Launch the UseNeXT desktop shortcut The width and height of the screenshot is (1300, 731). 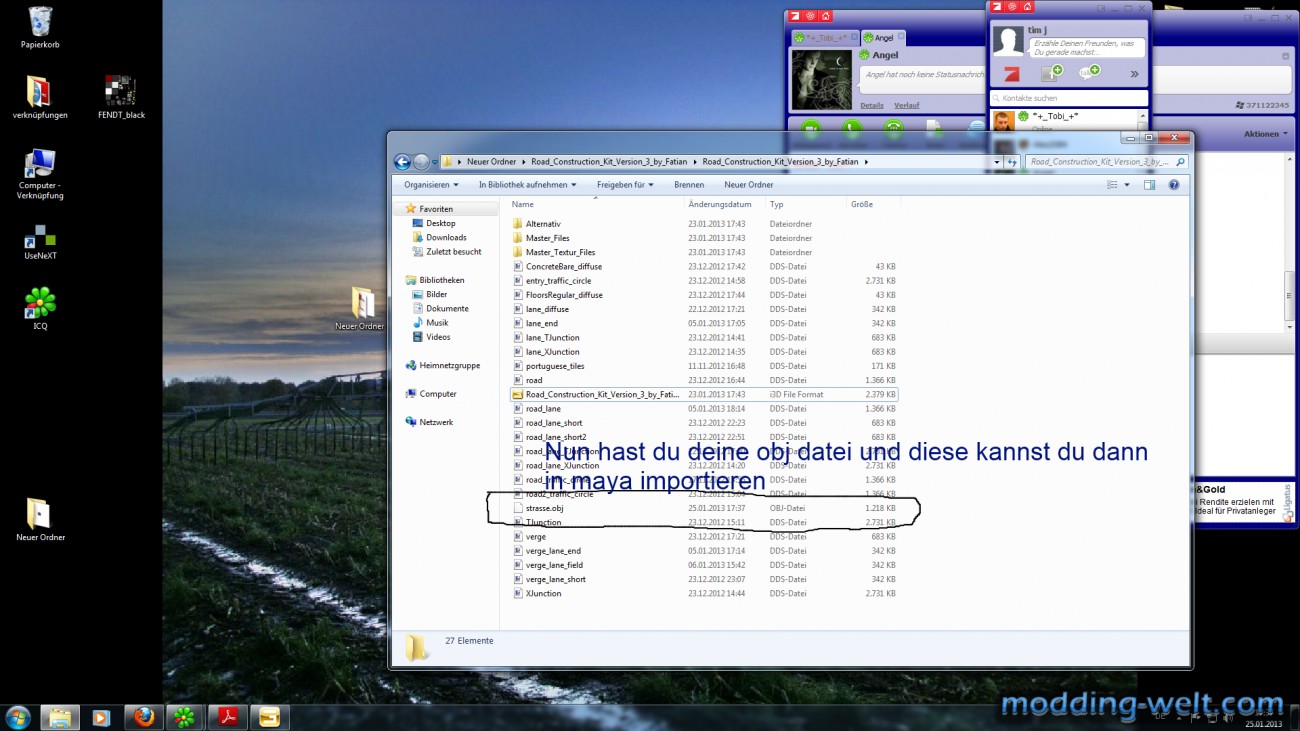[40, 243]
